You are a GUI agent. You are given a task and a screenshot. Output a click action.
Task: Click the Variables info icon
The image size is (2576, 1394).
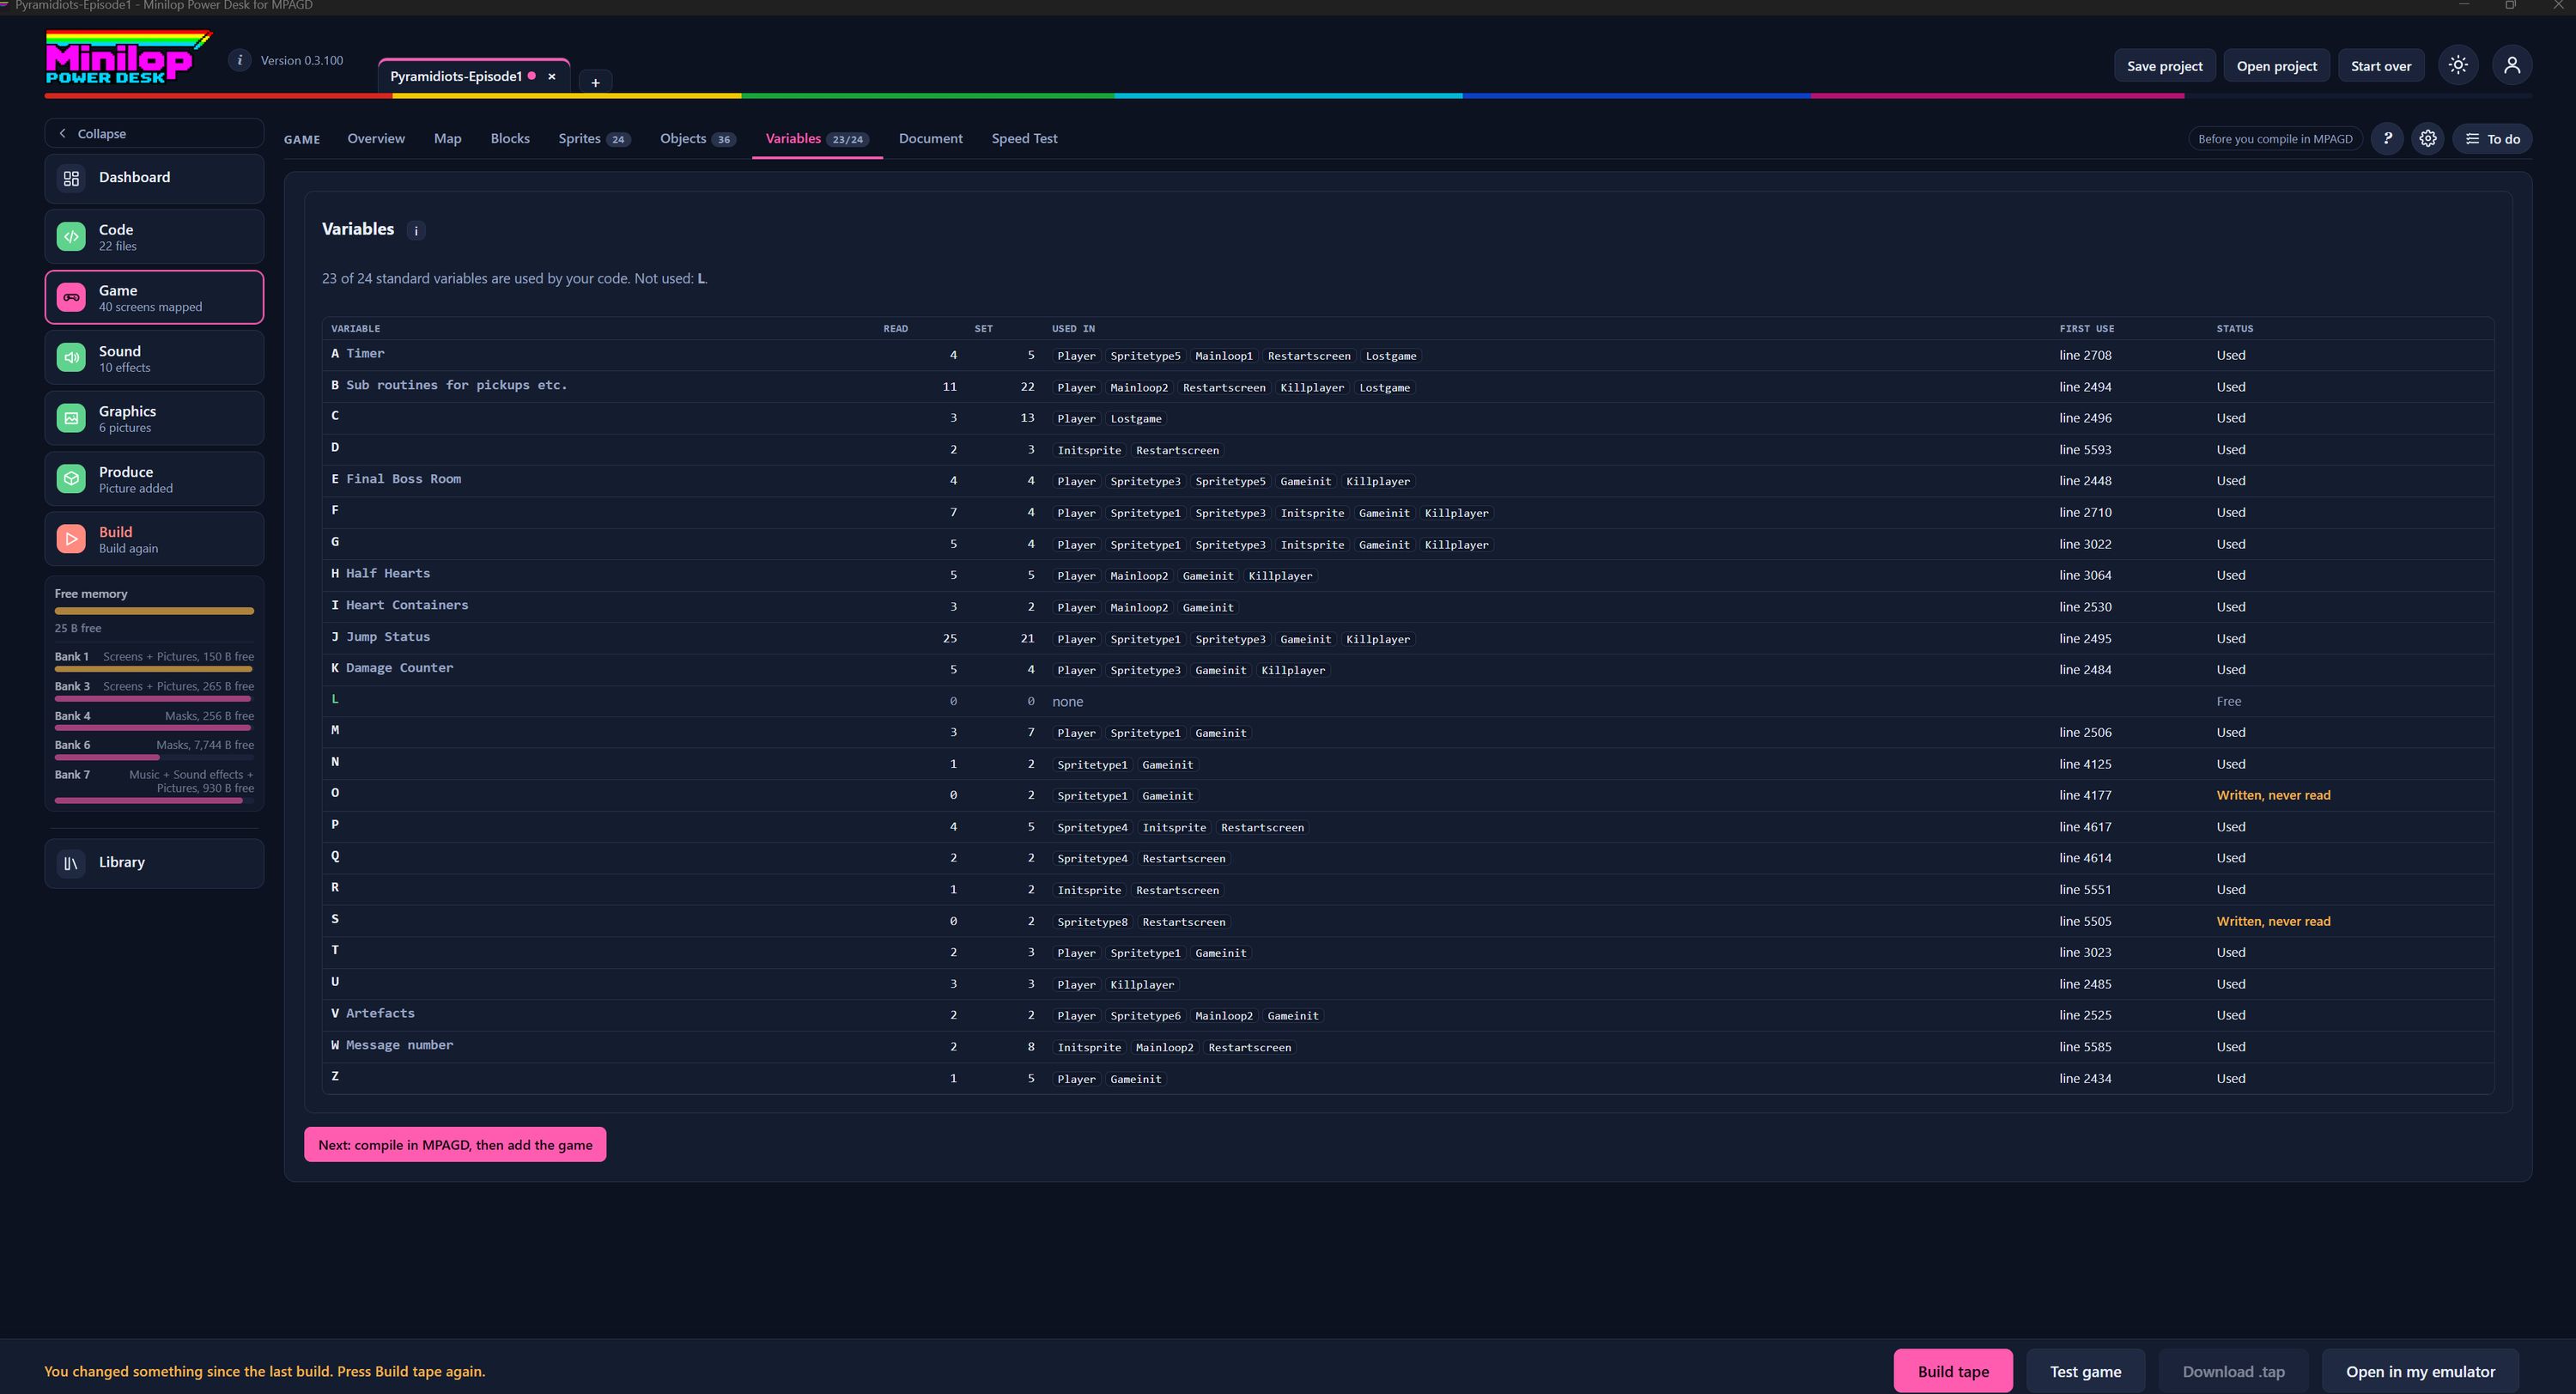pyautogui.click(x=416, y=231)
